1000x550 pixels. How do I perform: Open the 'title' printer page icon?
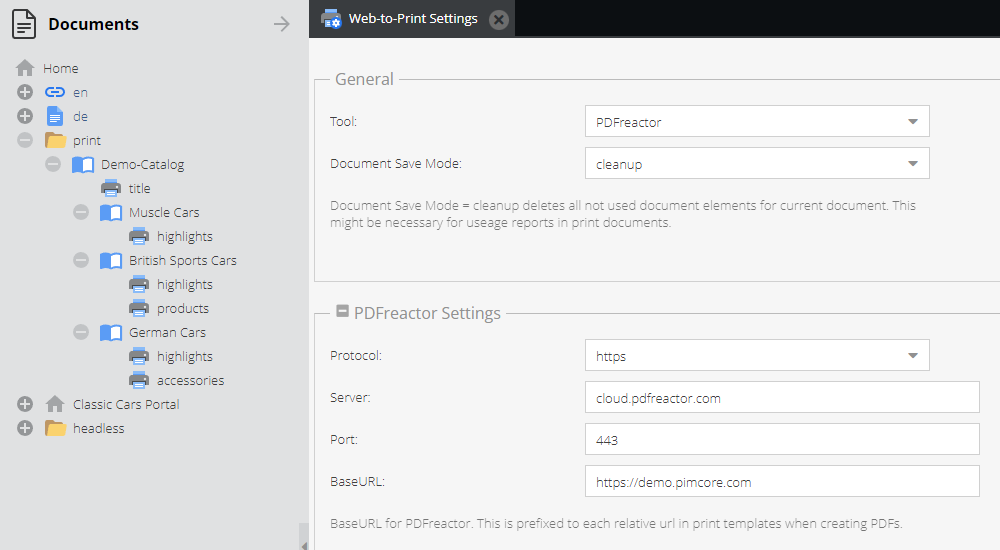tap(111, 188)
